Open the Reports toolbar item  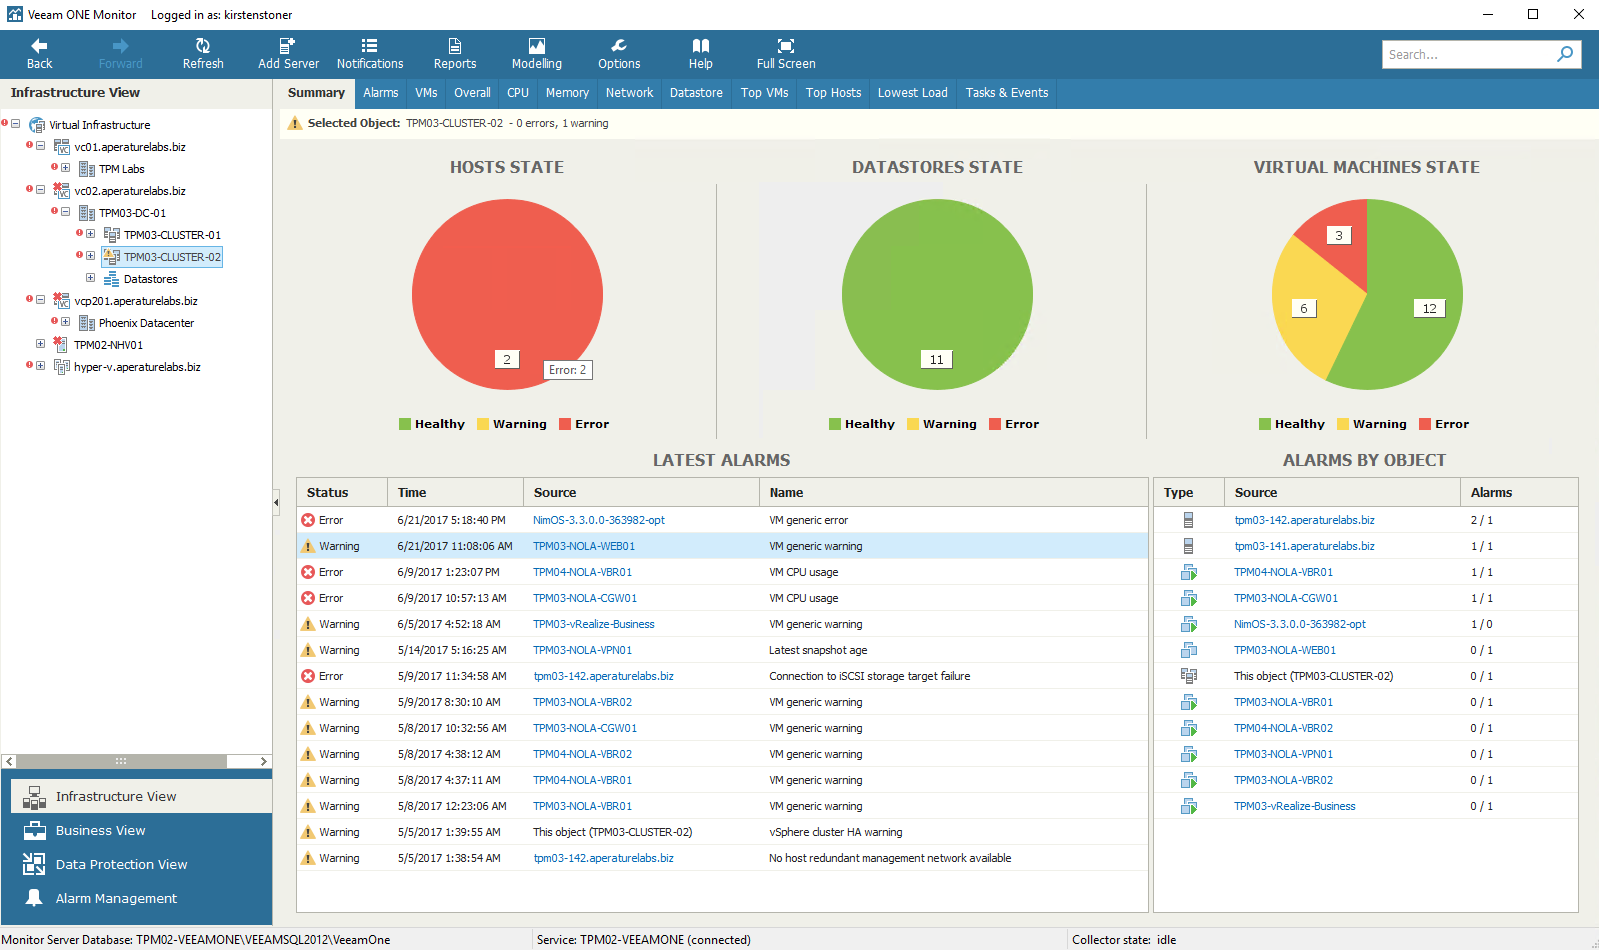tap(455, 54)
